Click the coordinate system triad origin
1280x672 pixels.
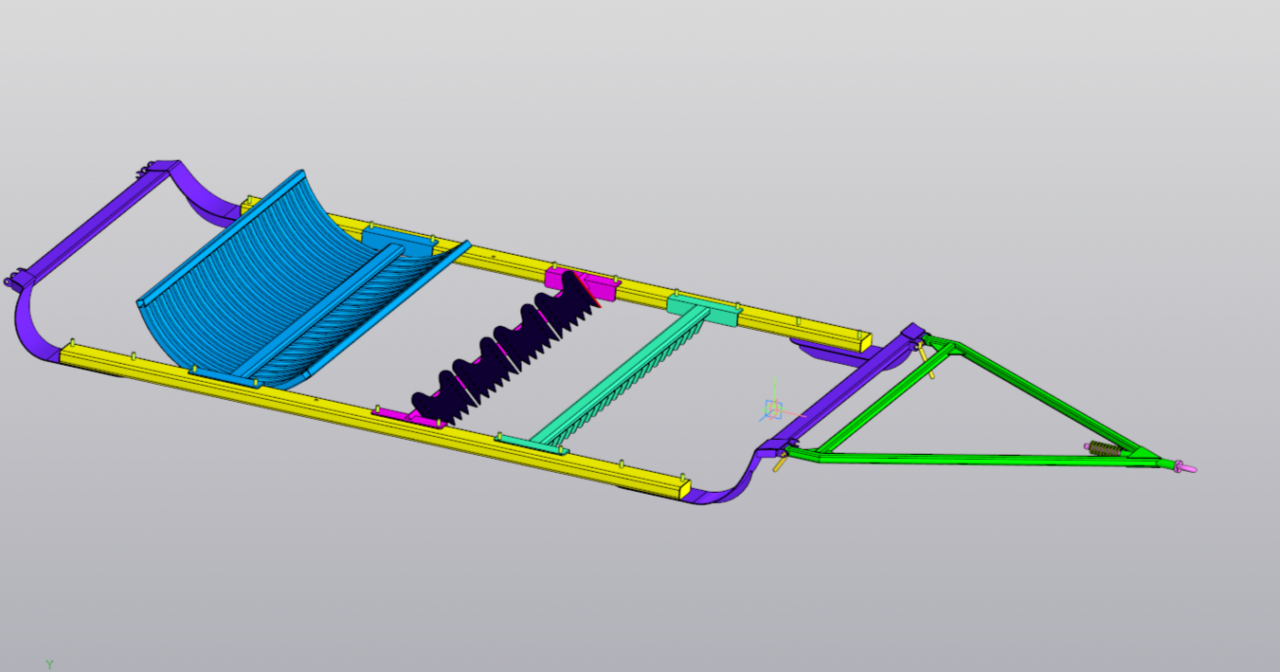(772, 408)
